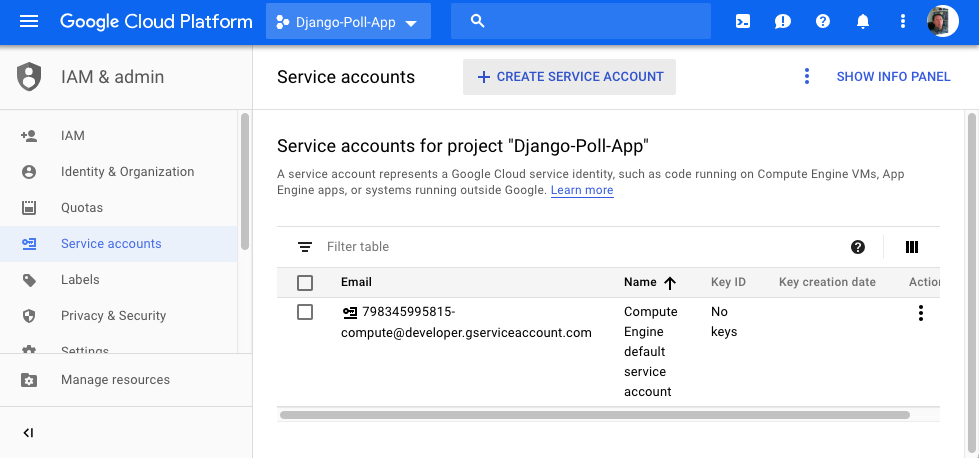
Task: Click Show Info Panel
Action: (x=893, y=77)
